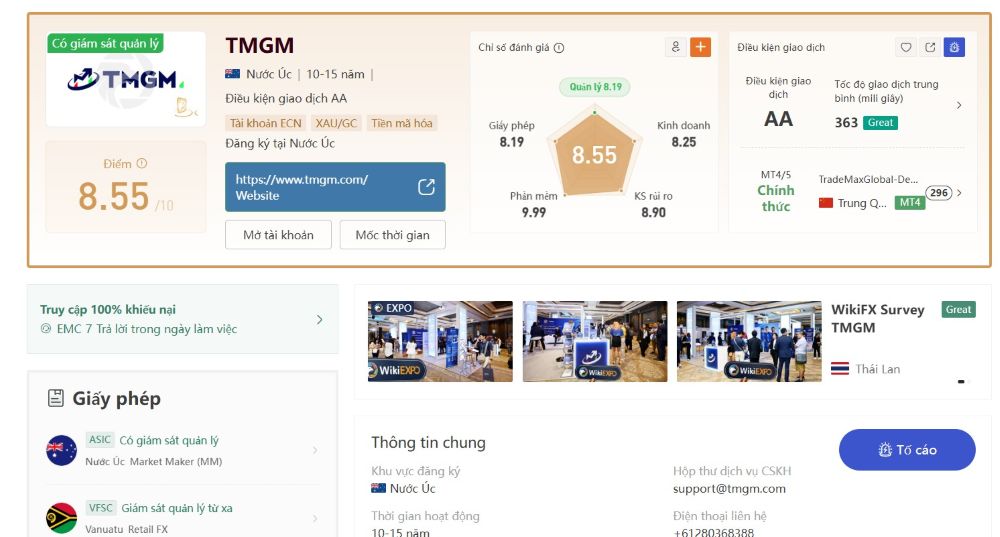1000x537 pixels.
Task: Select the XAU/GC tag
Action: tap(336, 123)
